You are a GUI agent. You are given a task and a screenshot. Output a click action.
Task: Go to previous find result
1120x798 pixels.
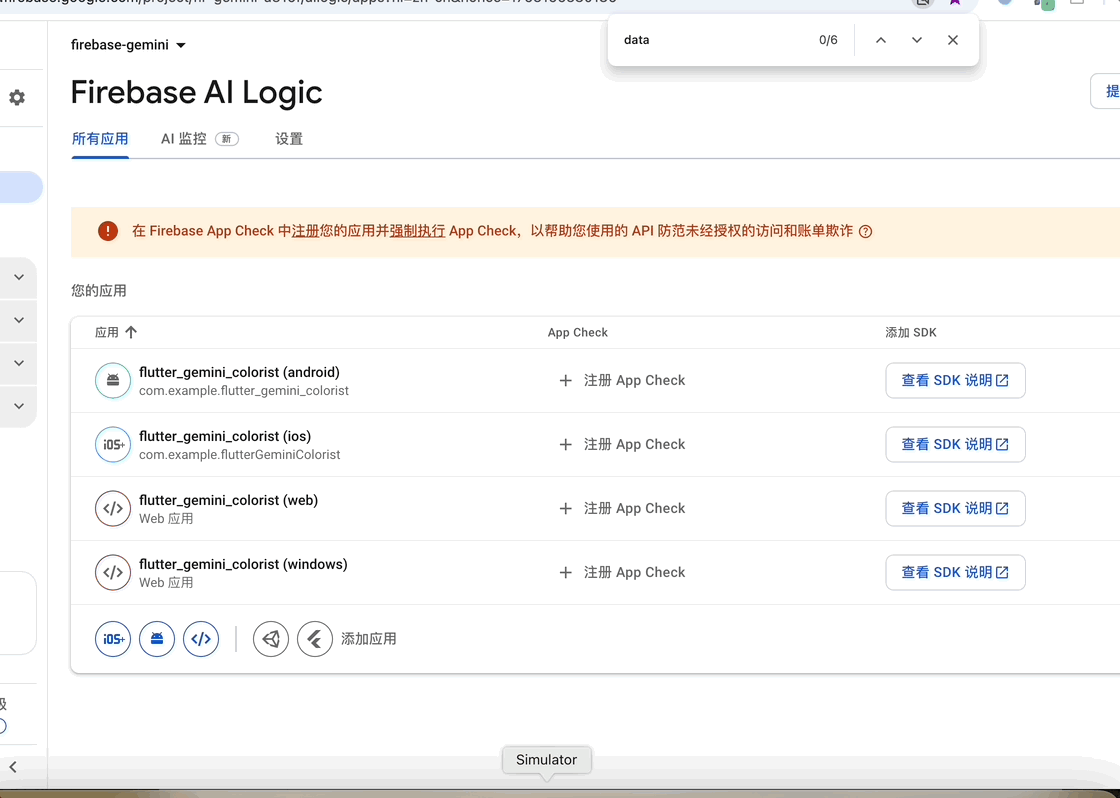click(881, 40)
